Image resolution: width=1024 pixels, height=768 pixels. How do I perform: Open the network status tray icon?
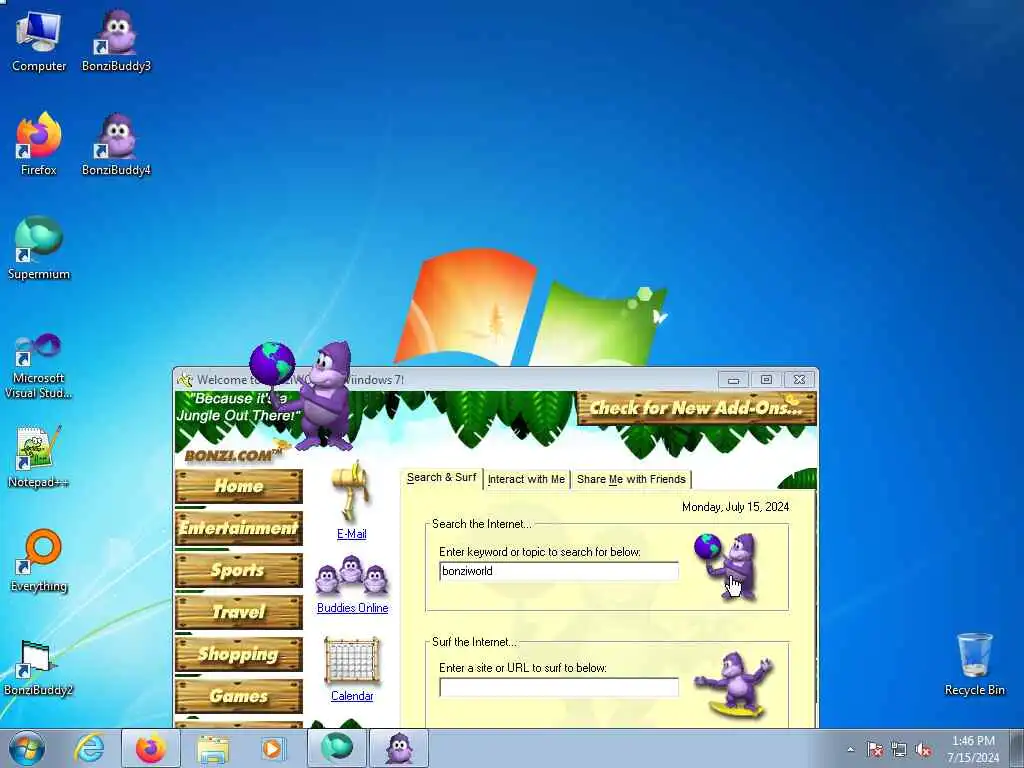899,750
